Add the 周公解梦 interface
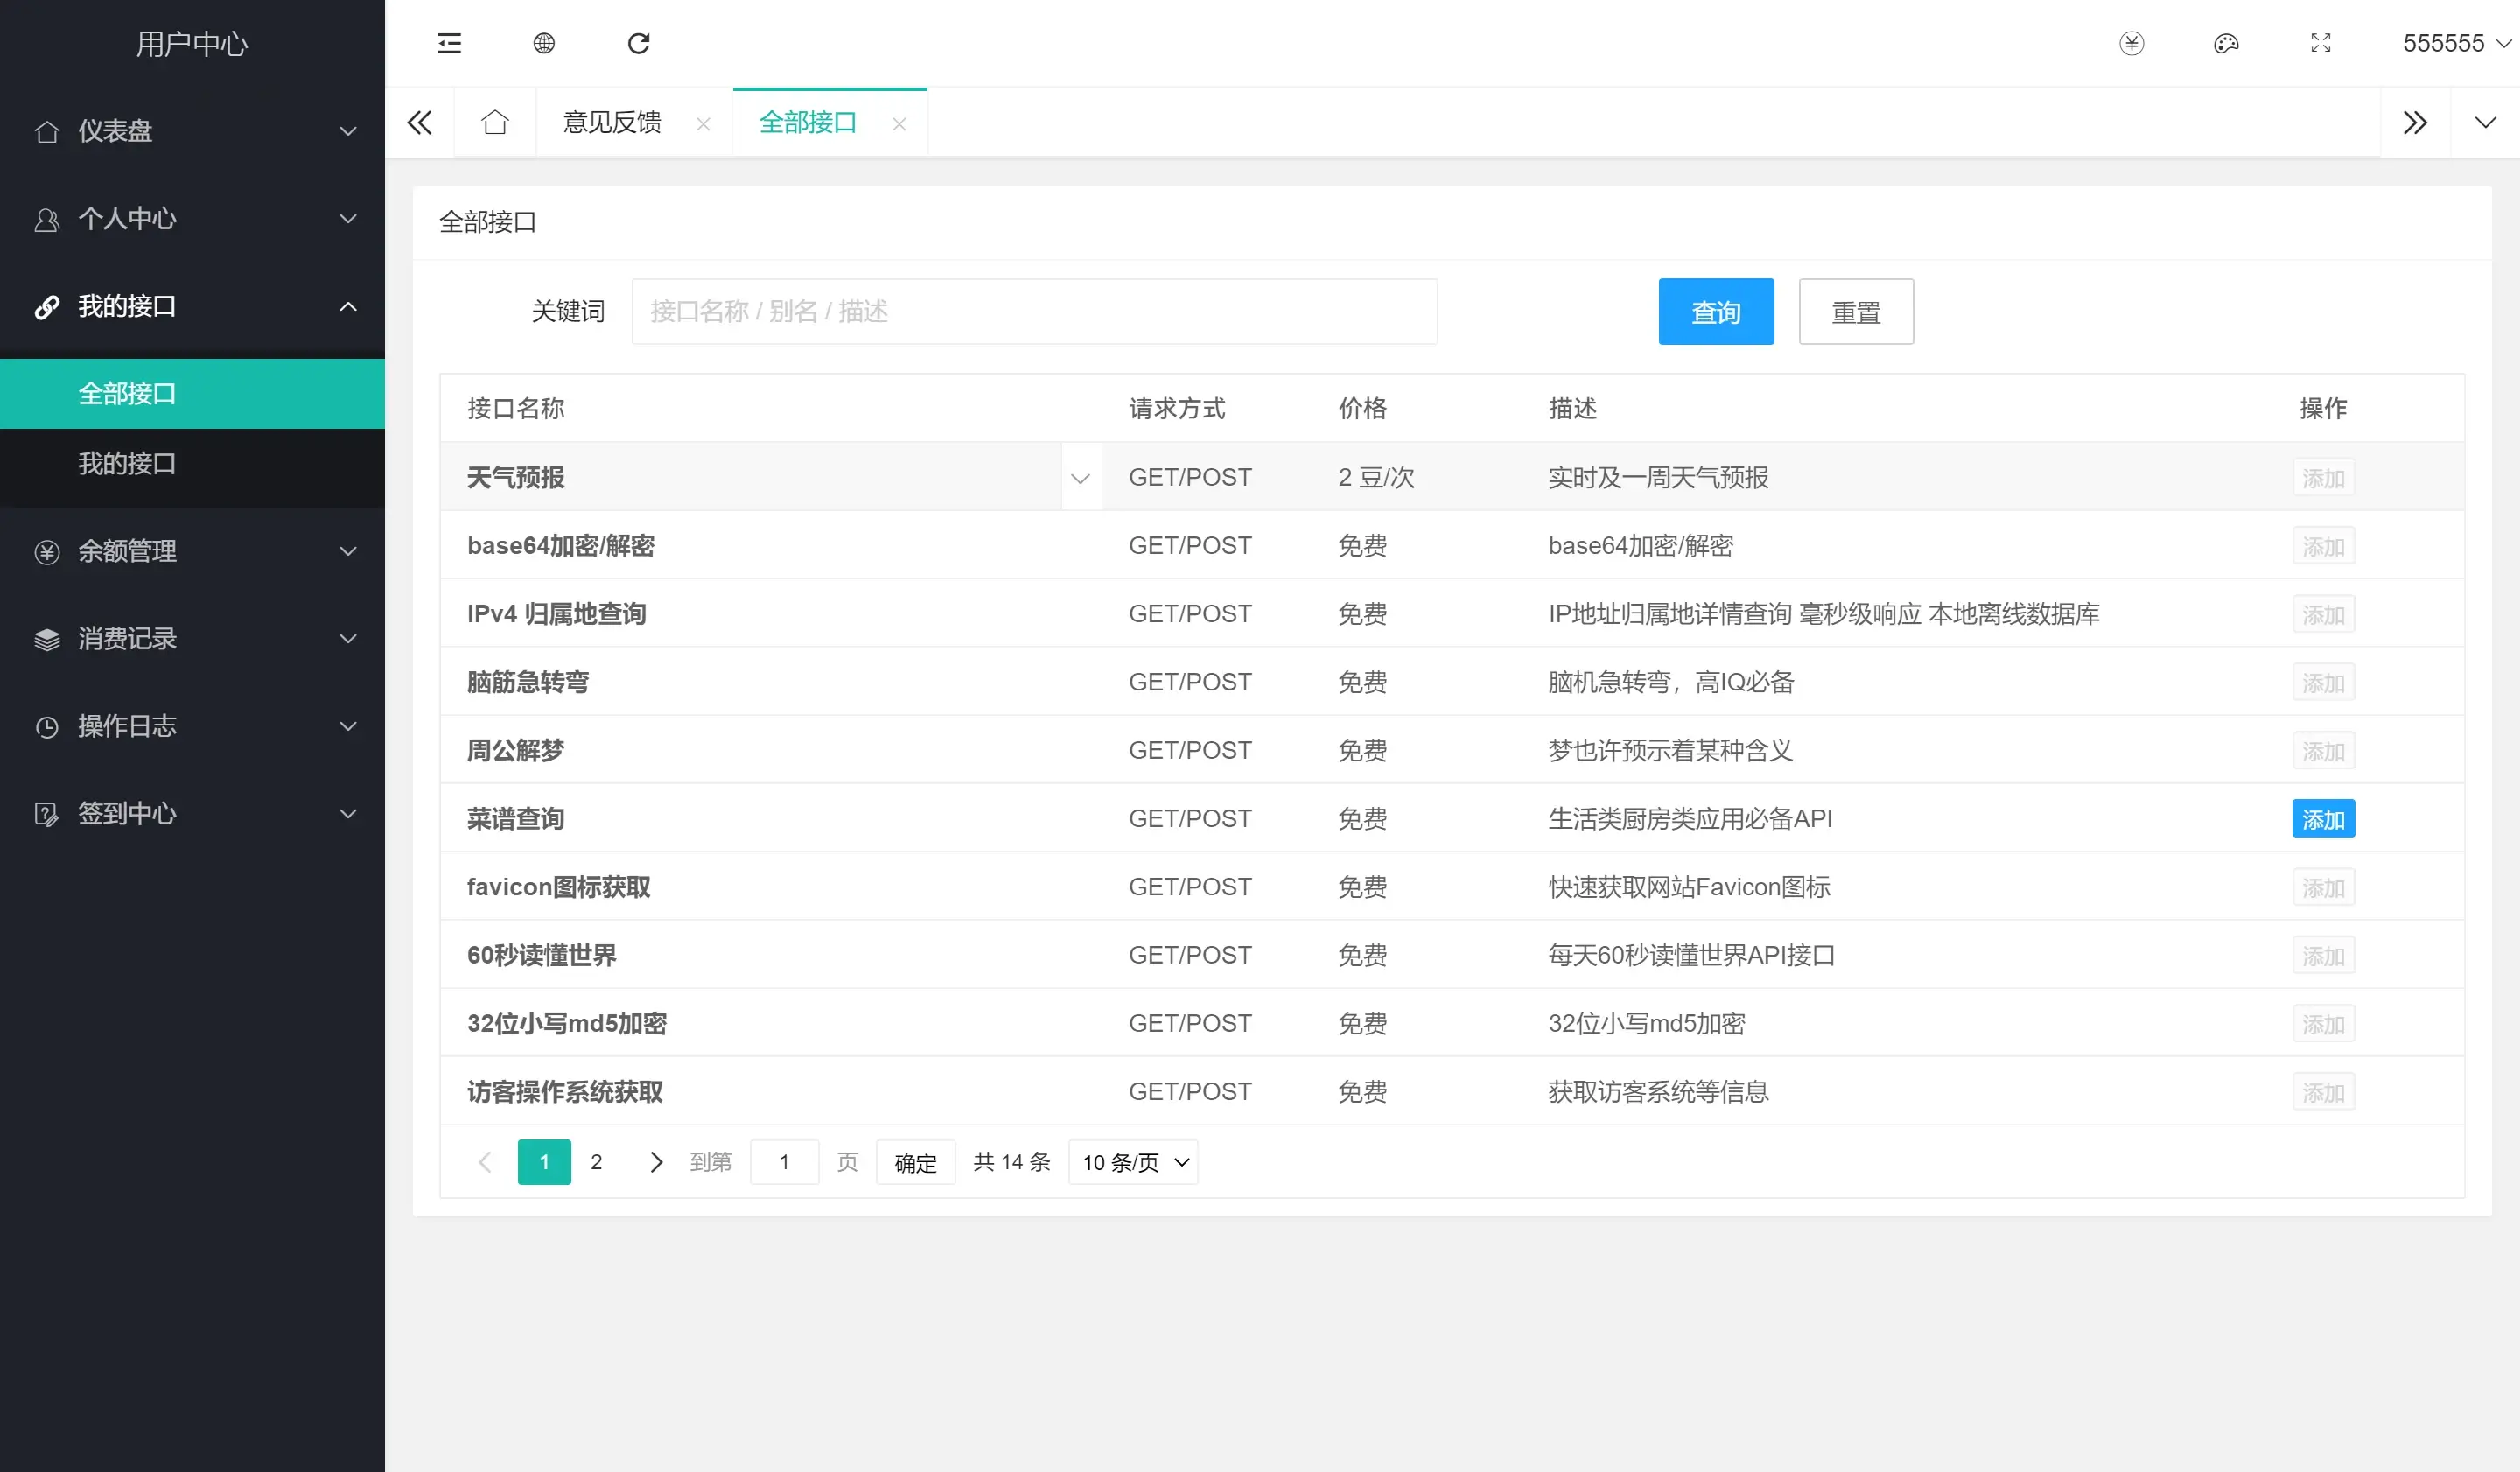 pos(2323,751)
